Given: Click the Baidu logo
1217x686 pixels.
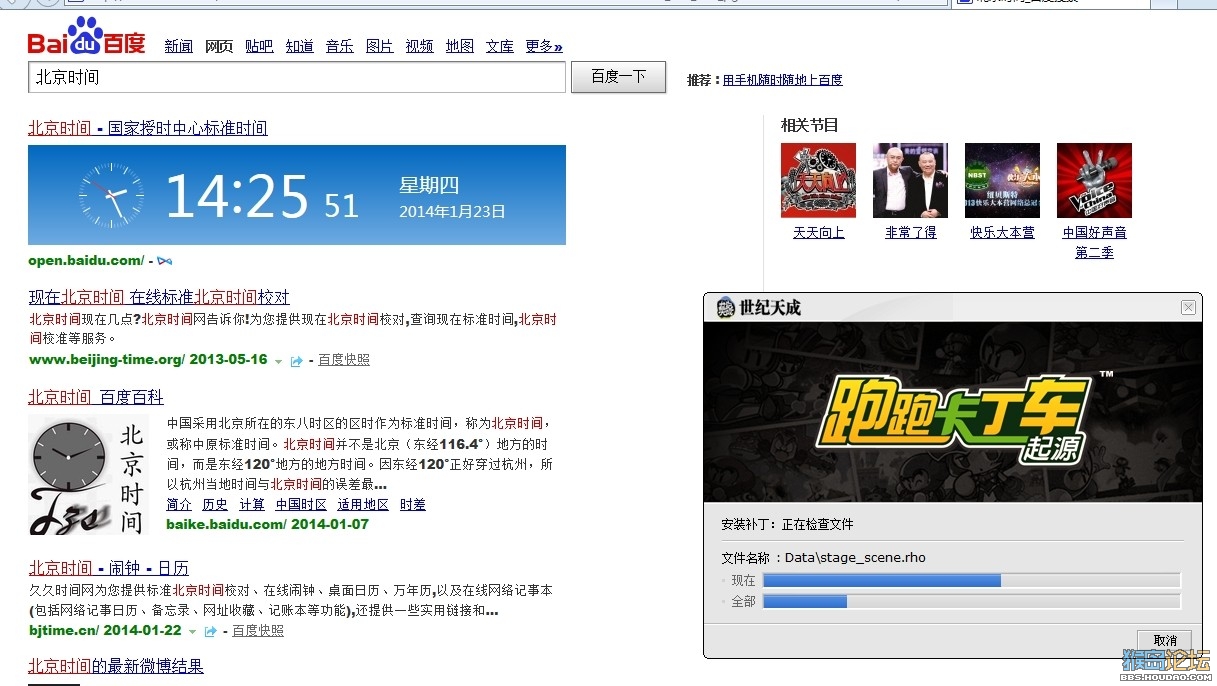Looking at the screenshot, I should [86, 38].
